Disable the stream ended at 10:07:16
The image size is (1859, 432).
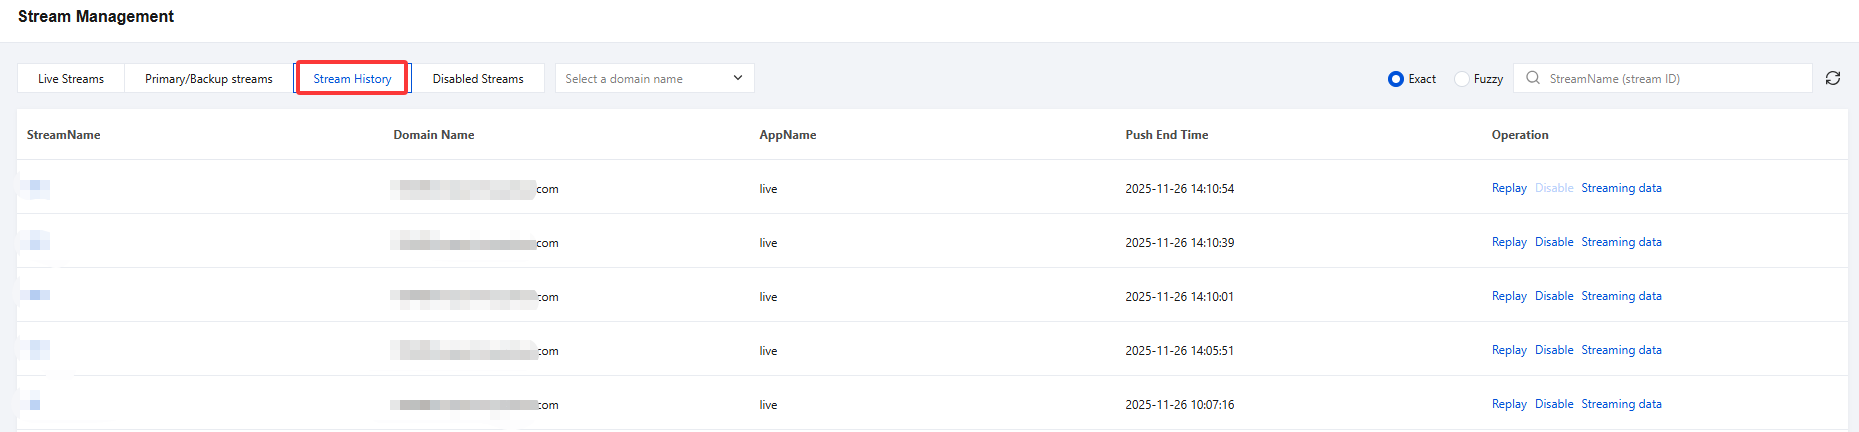click(x=1554, y=404)
